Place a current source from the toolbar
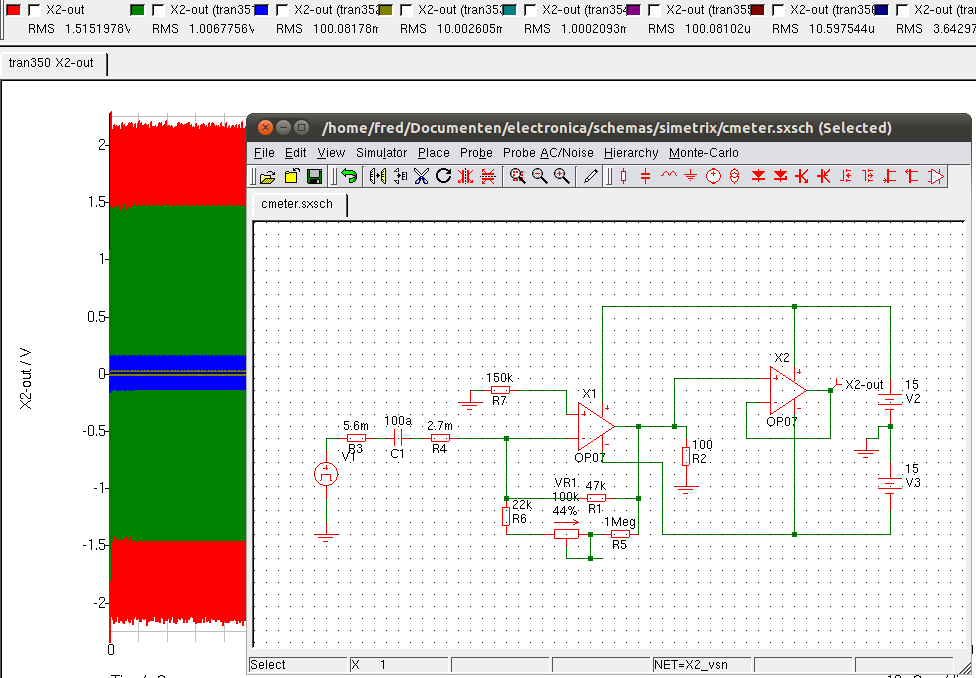976x678 pixels. (734, 177)
